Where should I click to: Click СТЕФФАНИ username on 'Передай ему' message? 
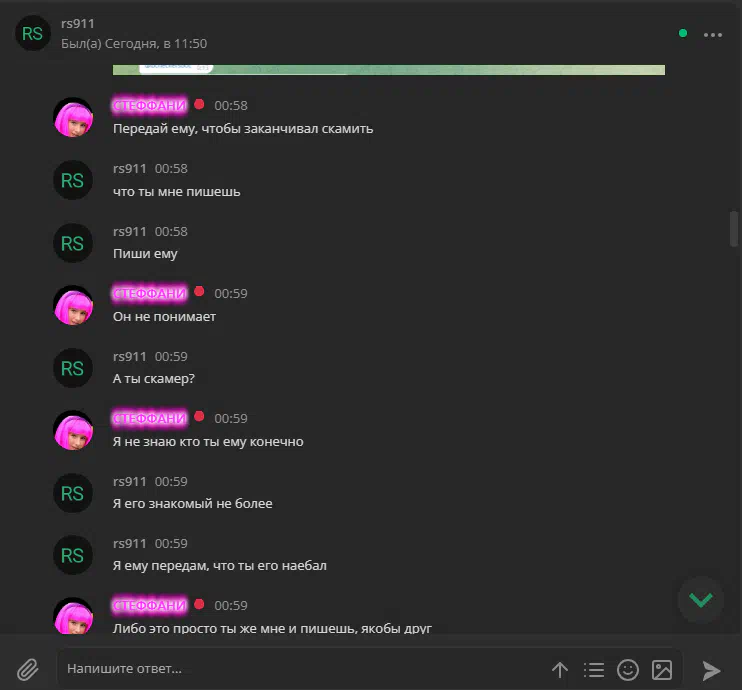(150, 105)
